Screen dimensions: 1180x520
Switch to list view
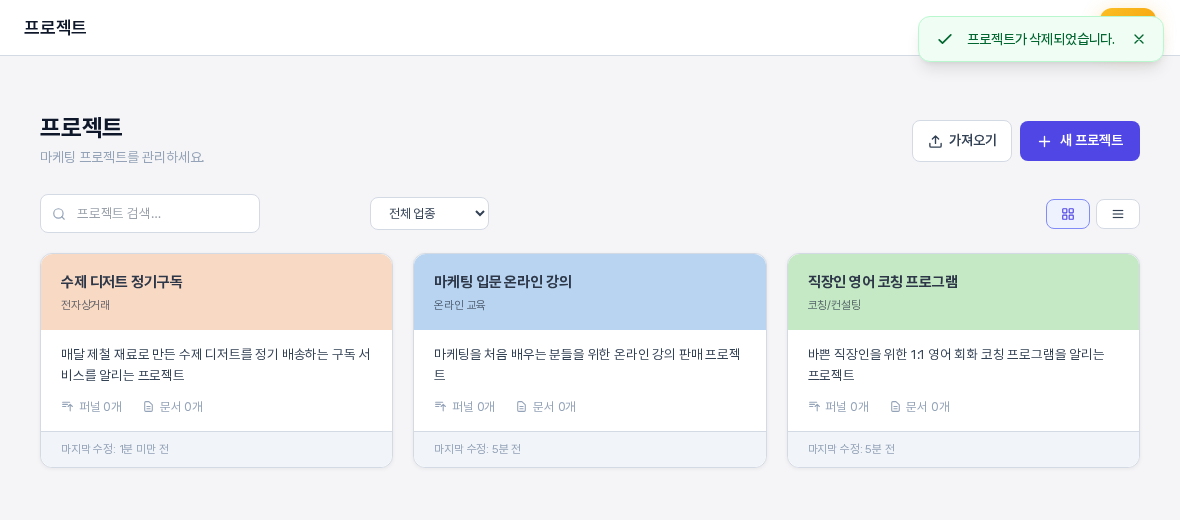[x=1118, y=214]
